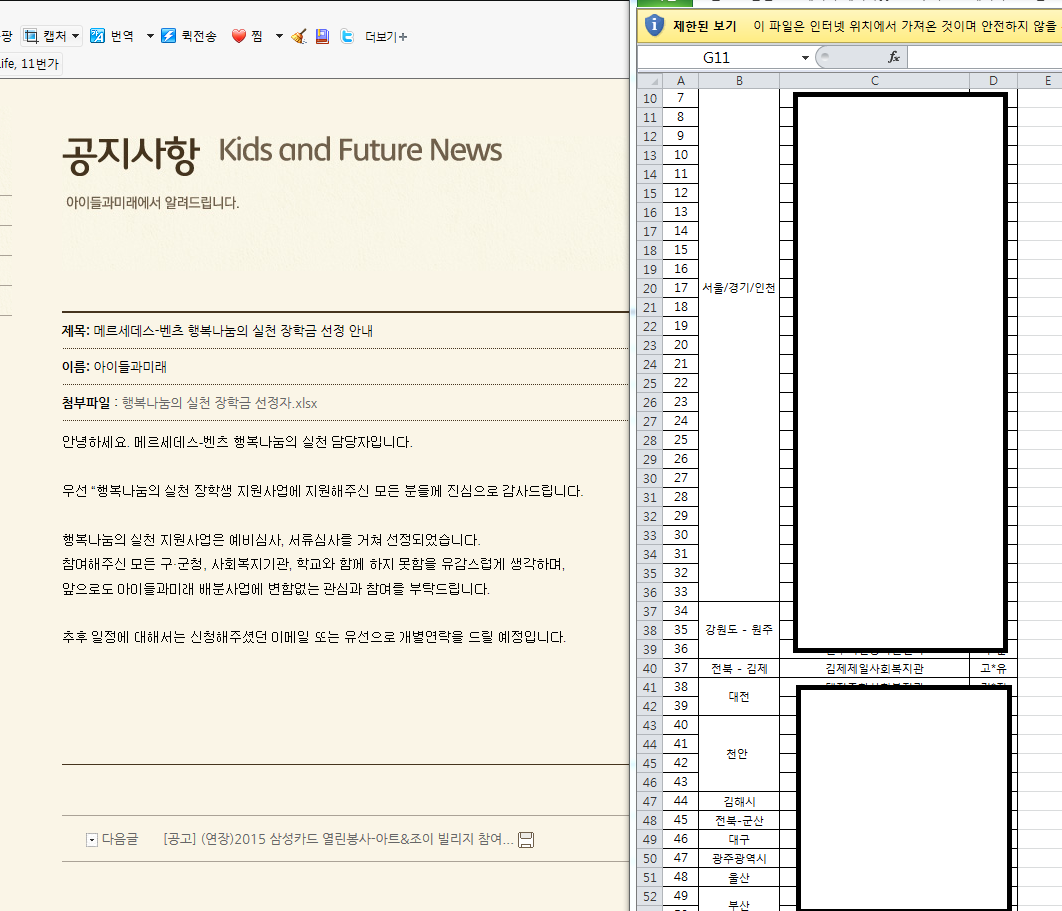Click the 강원도 - 원주 cell
This screenshot has width=1062, height=911.
coord(739,630)
